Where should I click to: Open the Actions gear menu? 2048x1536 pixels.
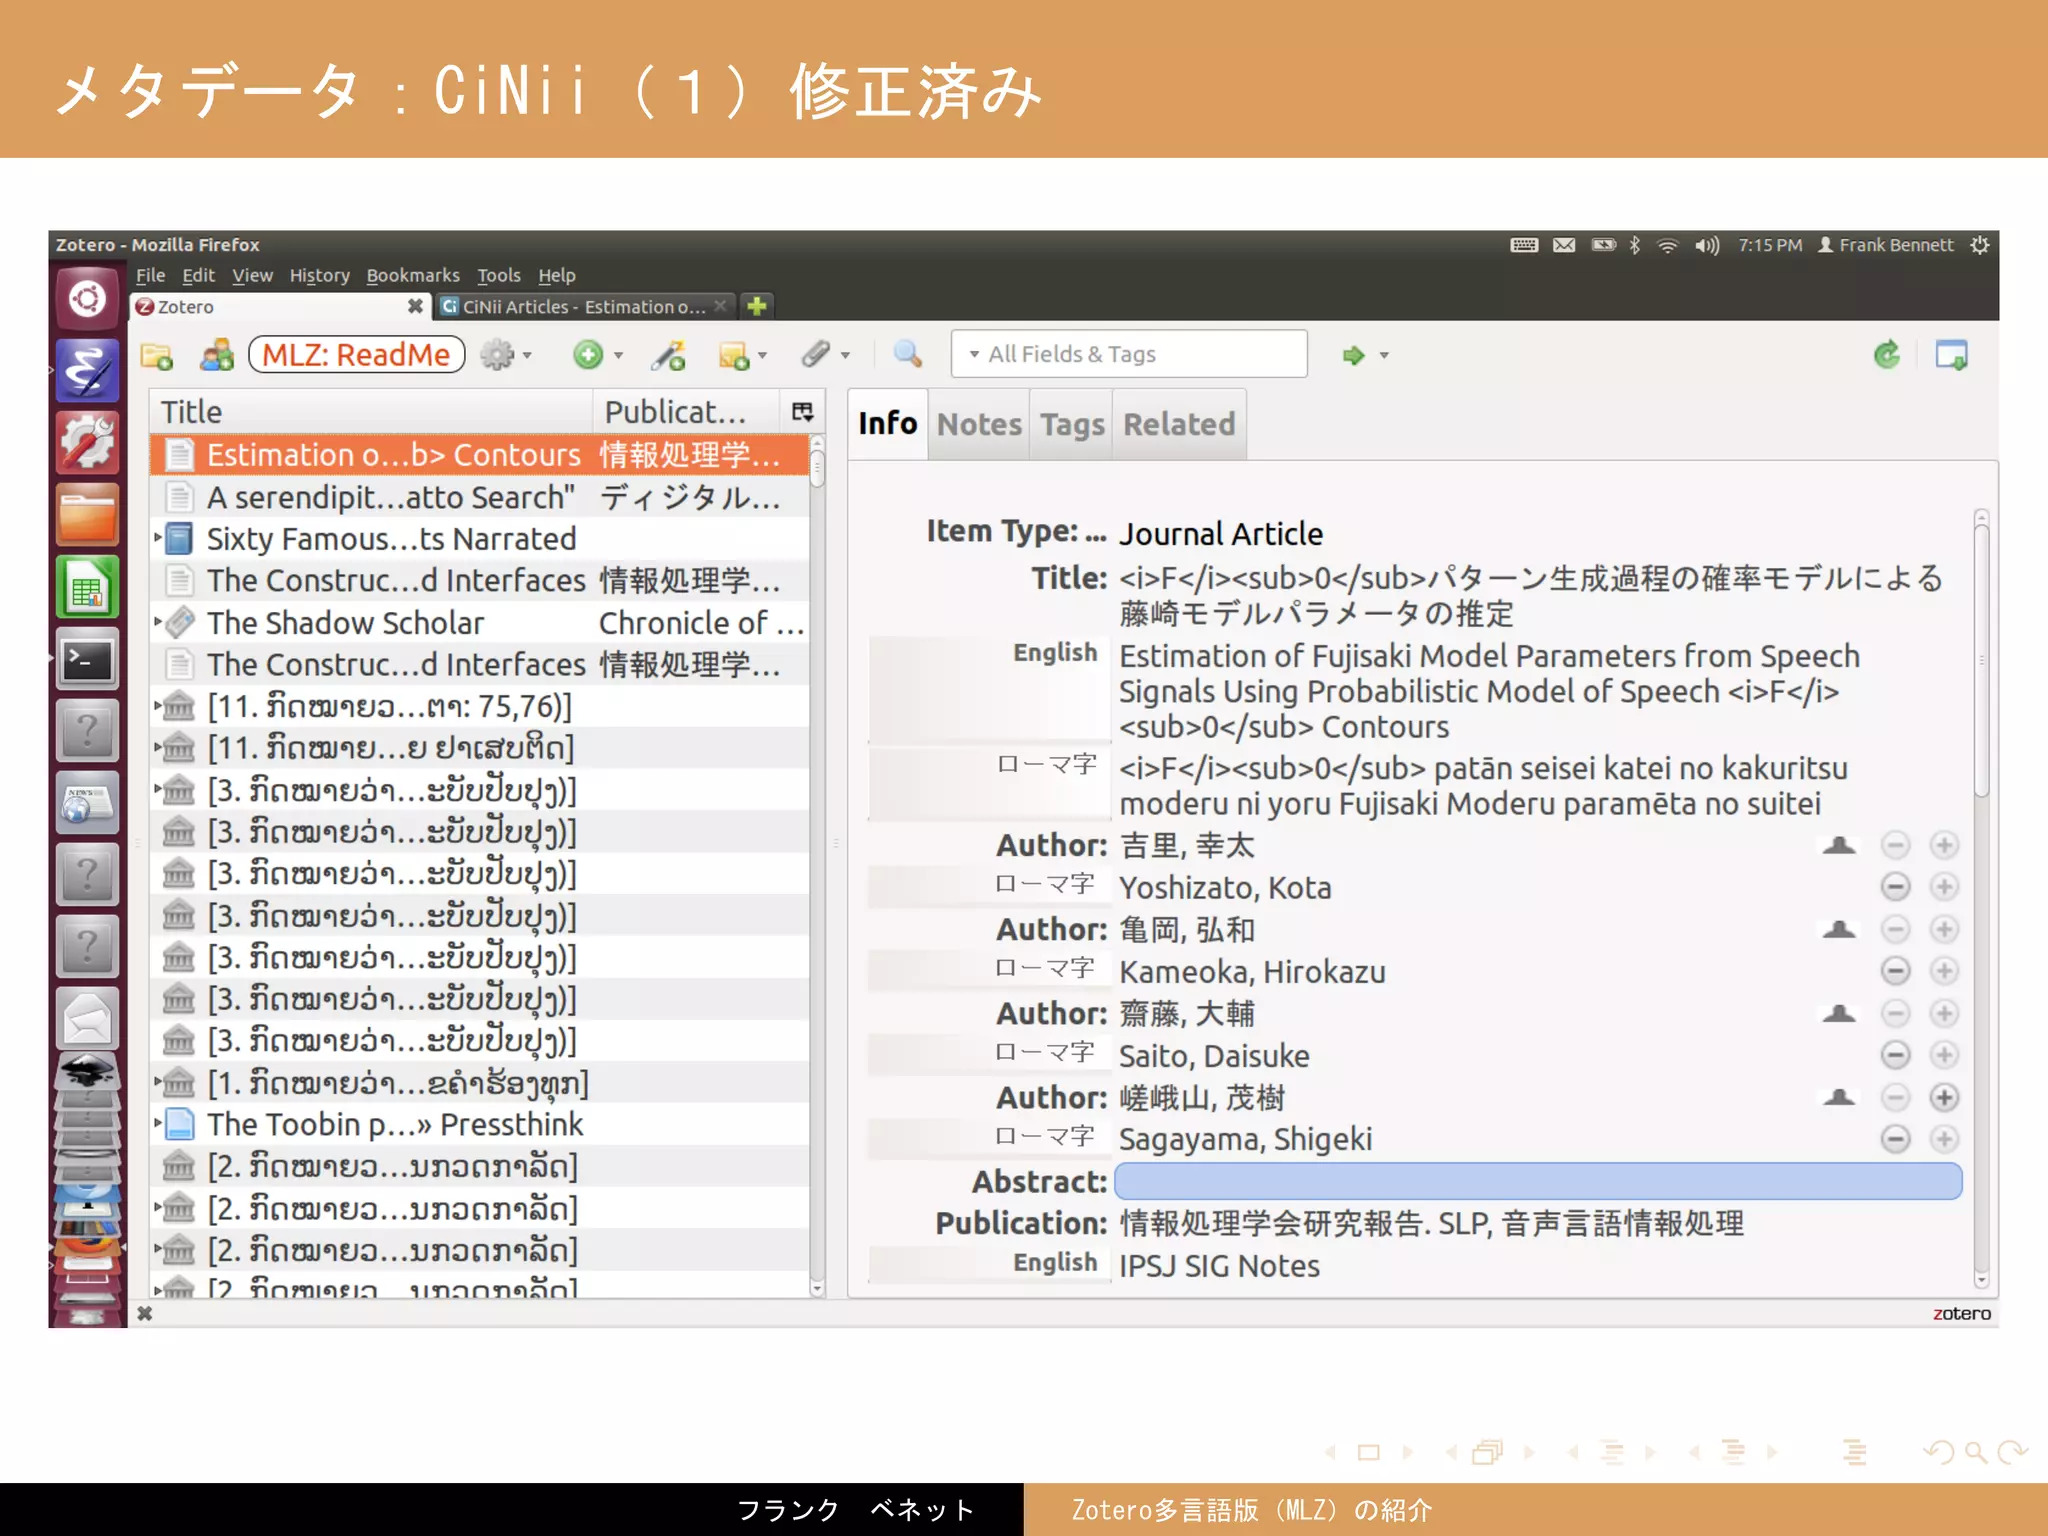coord(497,355)
